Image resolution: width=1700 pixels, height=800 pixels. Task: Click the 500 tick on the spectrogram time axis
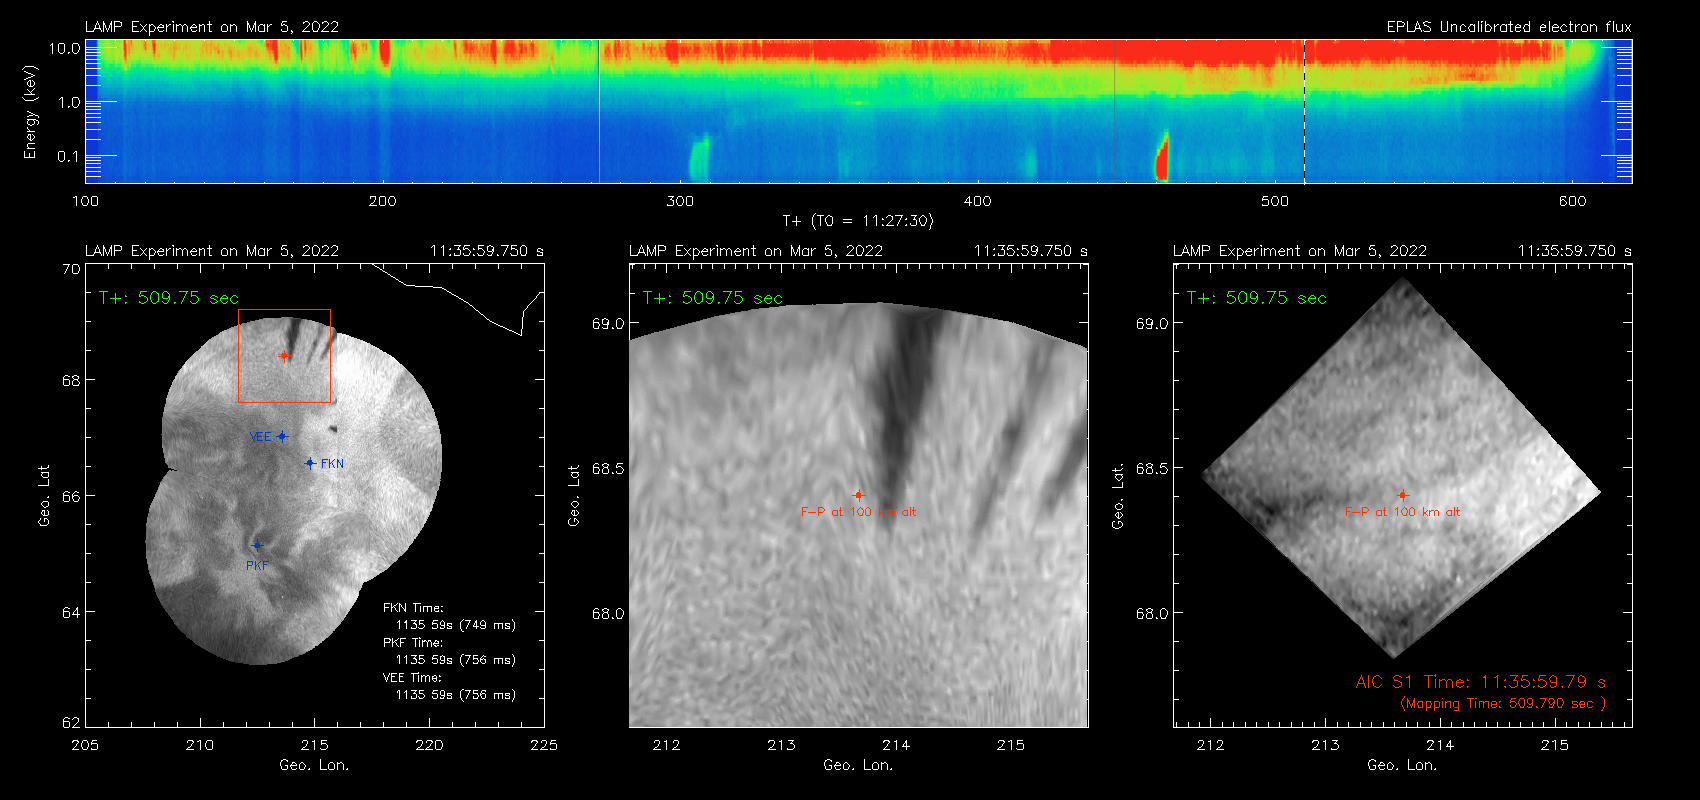click(x=1275, y=201)
